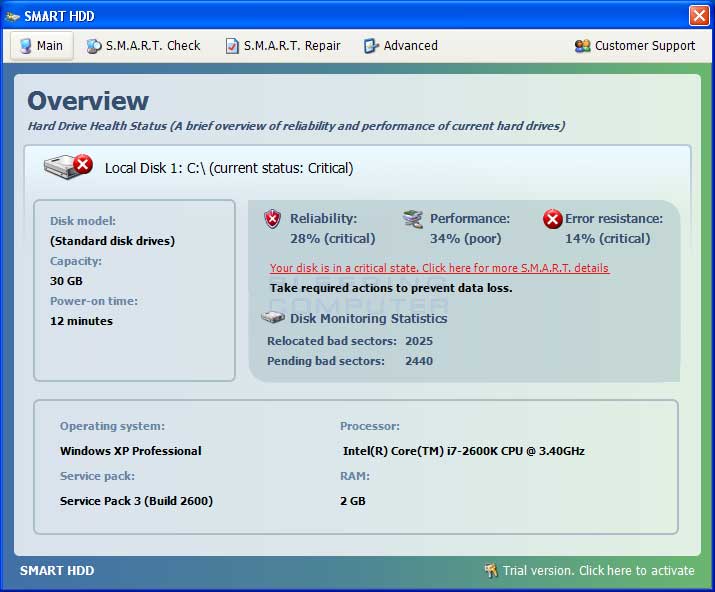
Task: Click the '30 GB' capacity value
Action: click(x=66, y=281)
